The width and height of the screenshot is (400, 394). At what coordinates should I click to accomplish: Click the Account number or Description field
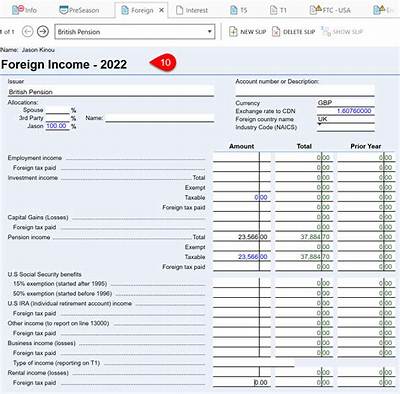[x=305, y=91]
